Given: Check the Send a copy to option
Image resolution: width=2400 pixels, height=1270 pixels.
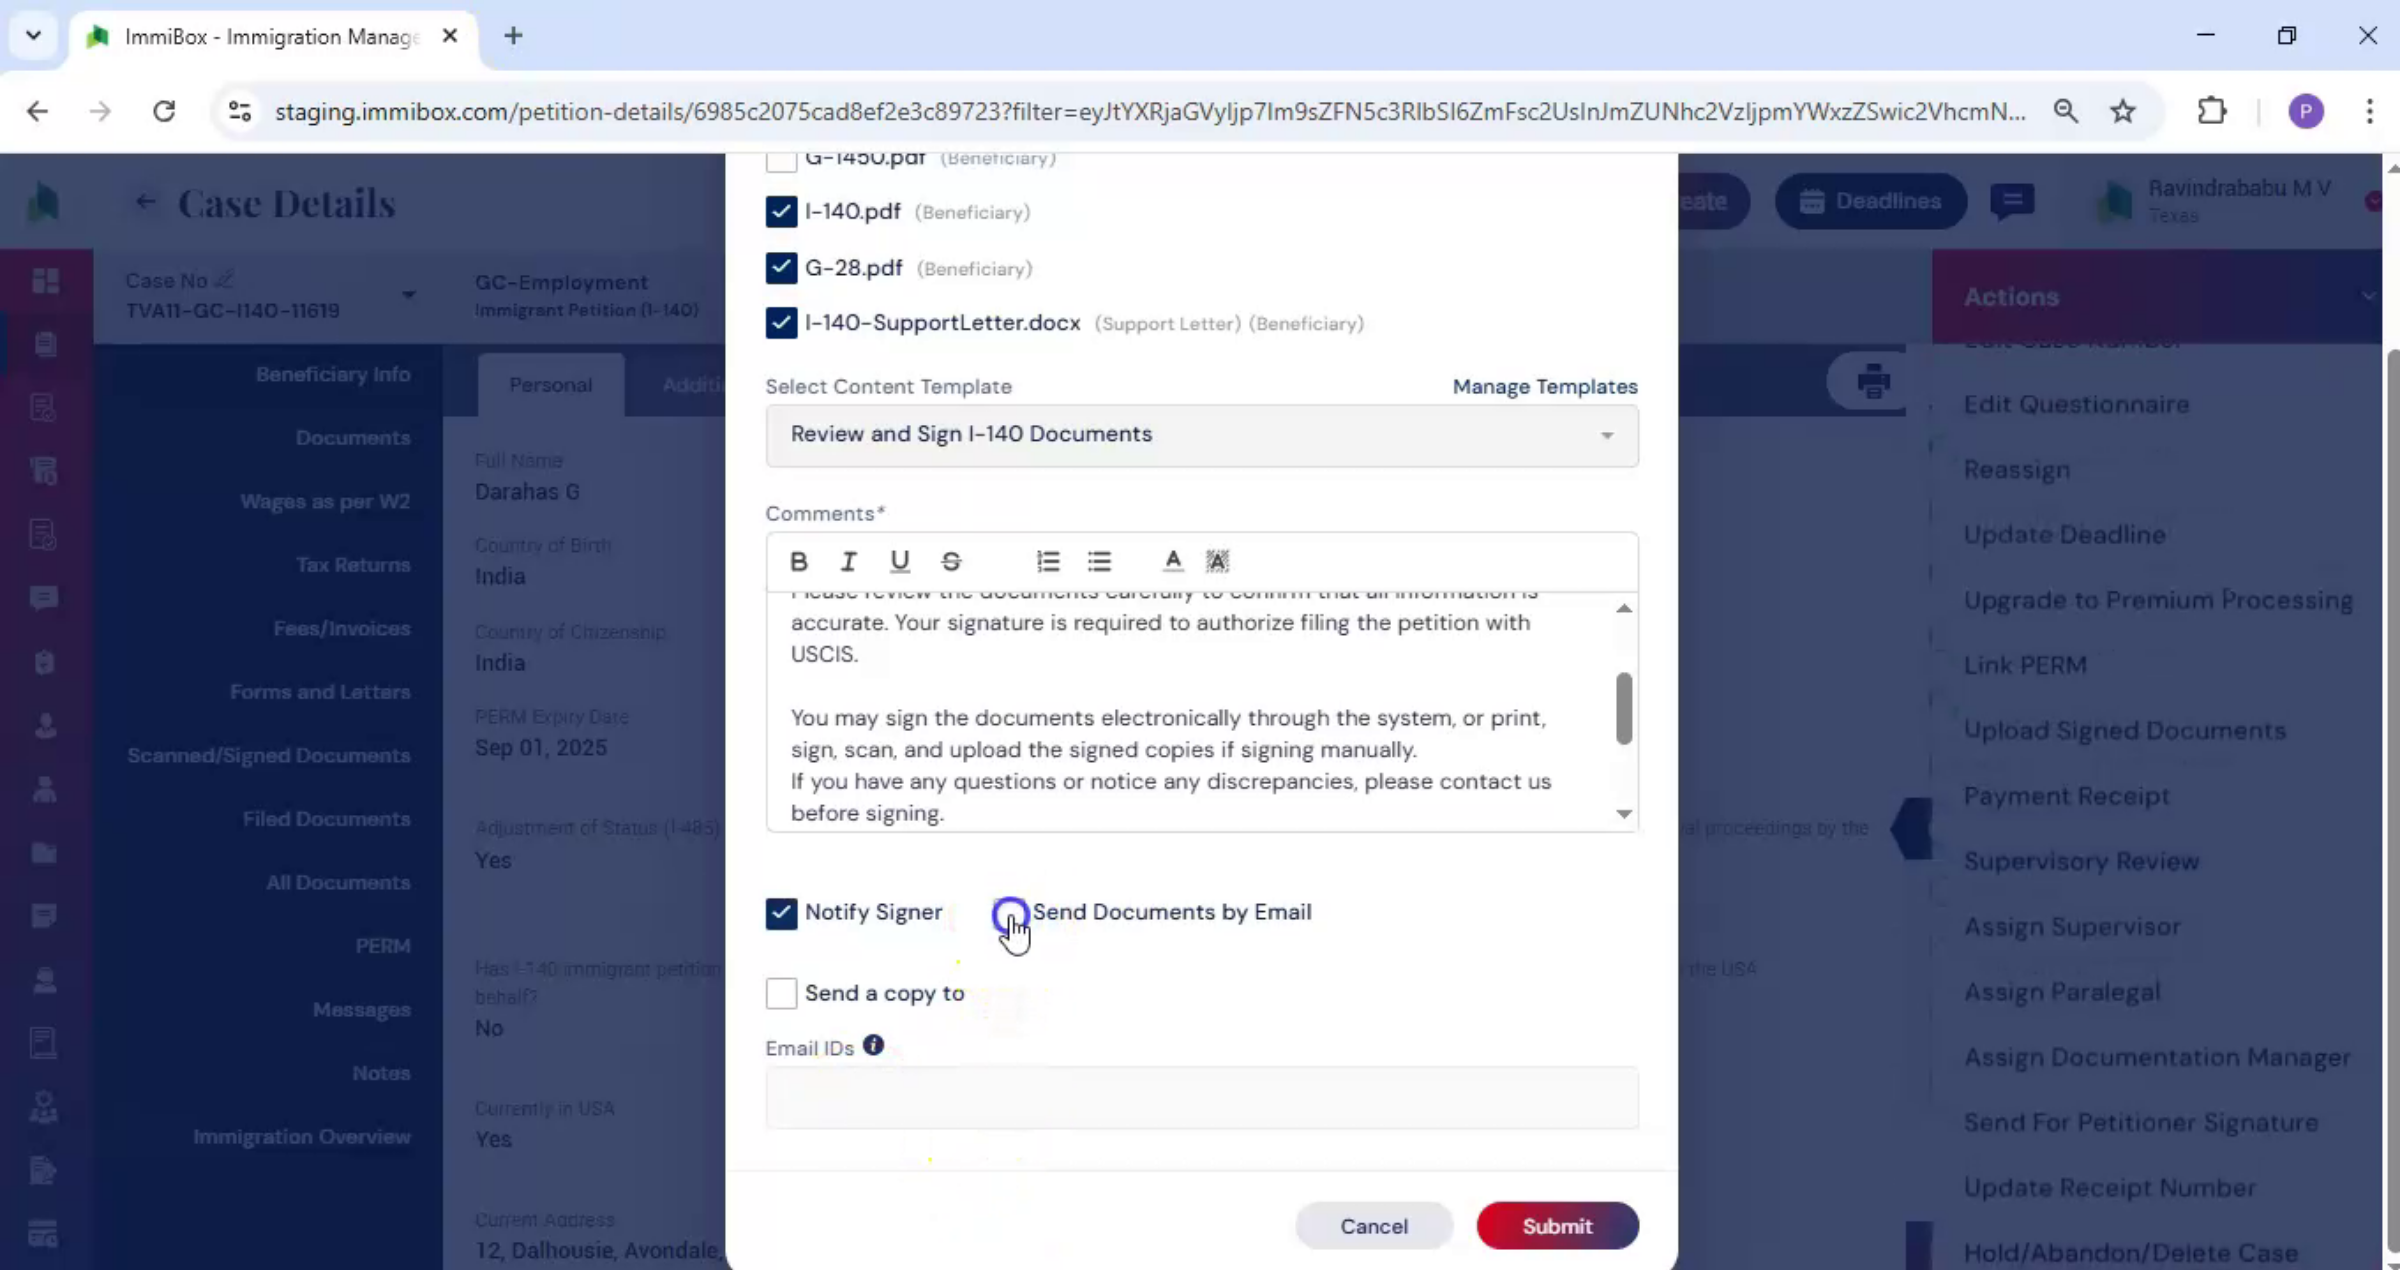Looking at the screenshot, I should tap(781, 993).
